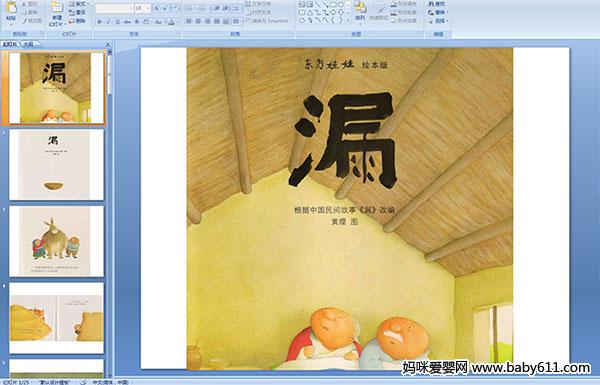This screenshot has height=385, width=600.
Task: Open the font color picker
Action: (x=172, y=22)
